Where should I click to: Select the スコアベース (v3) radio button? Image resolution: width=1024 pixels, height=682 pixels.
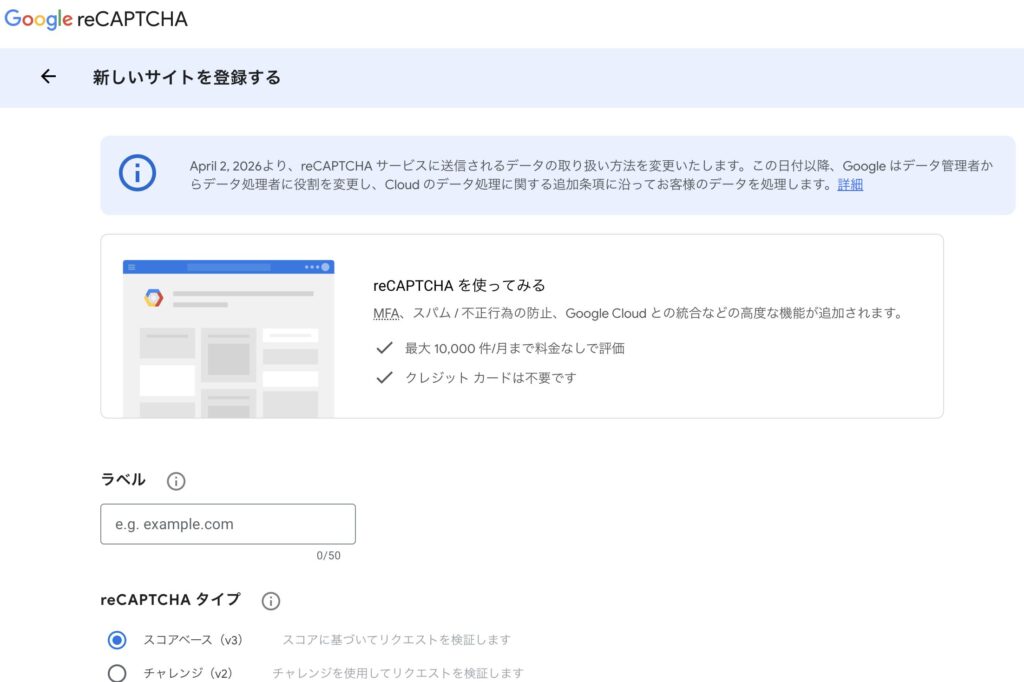117,640
